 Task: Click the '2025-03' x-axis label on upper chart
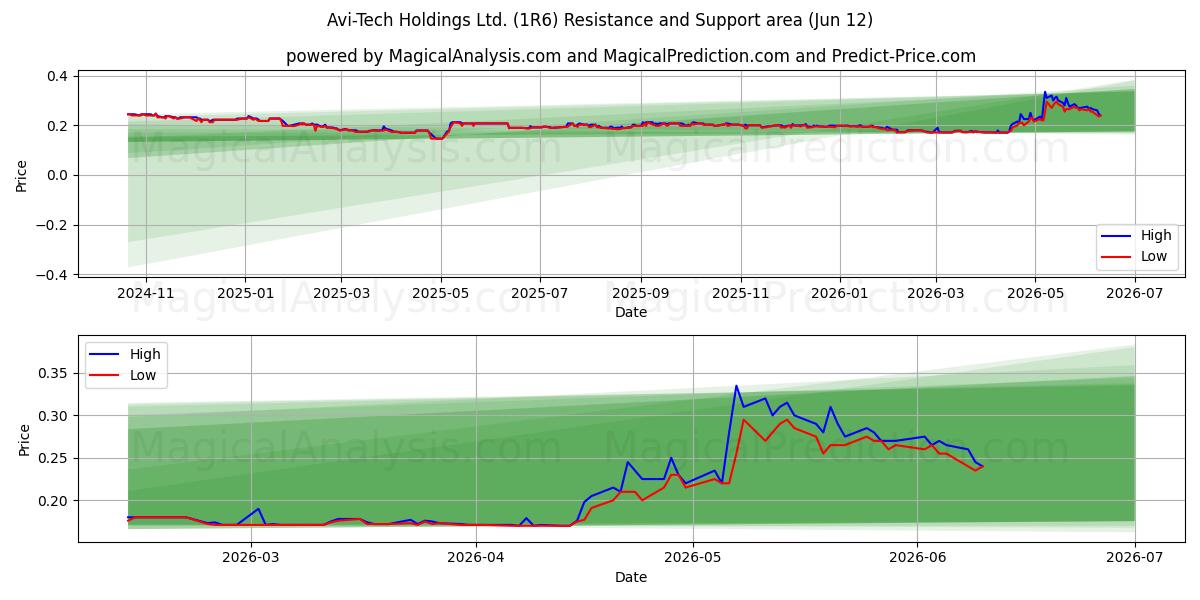click(341, 293)
